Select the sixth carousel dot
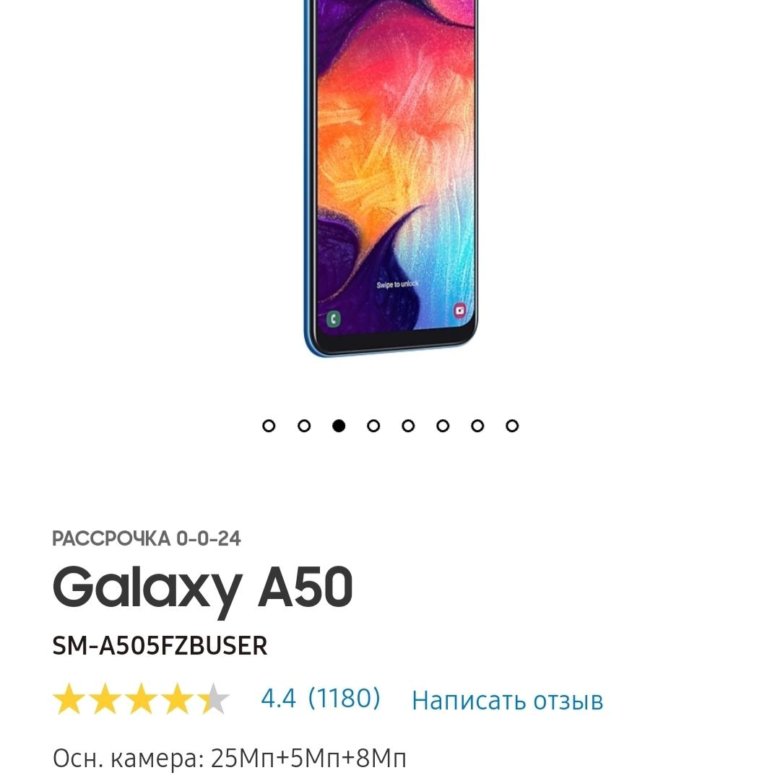The image size is (780, 780). coord(443,426)
